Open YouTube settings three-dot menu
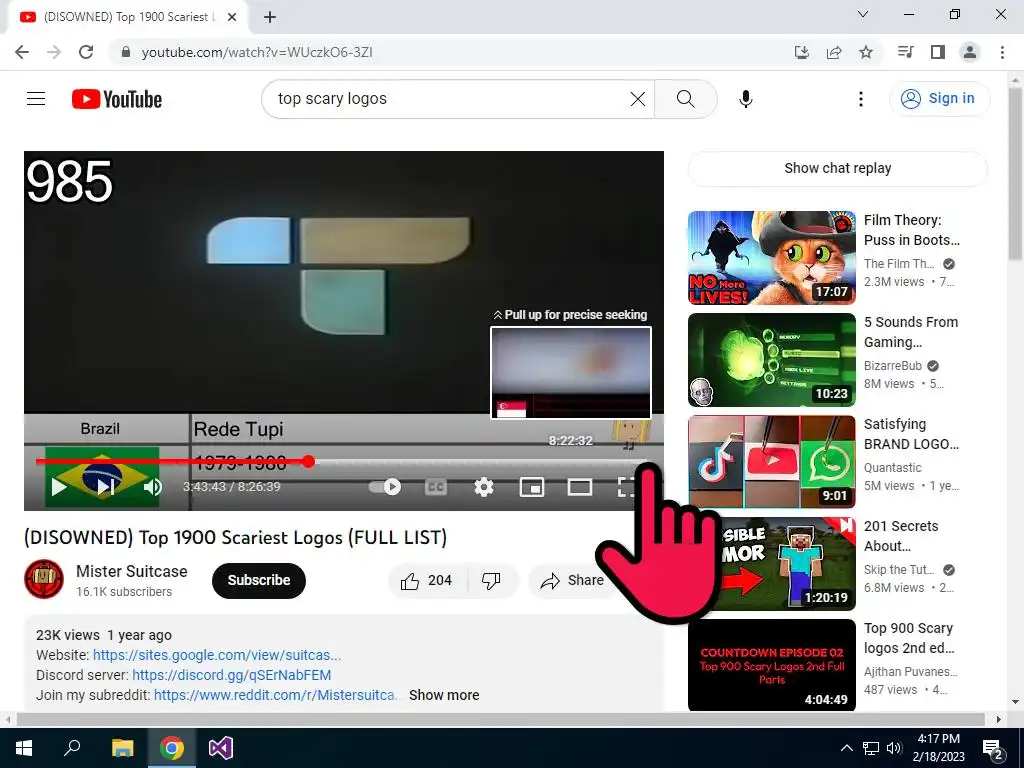The image size is (1024, 768). click(861, 99)
